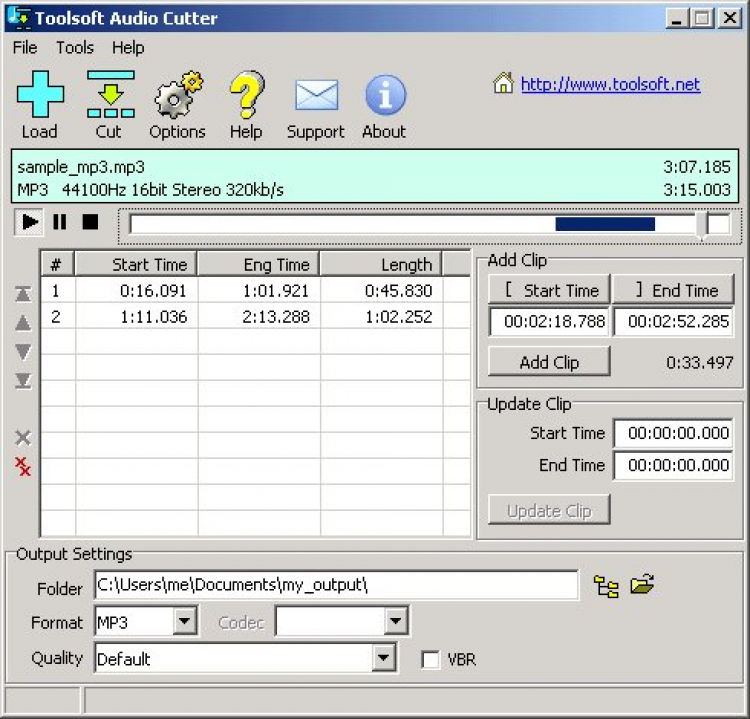Start playback with the Play button

[29, 222]
